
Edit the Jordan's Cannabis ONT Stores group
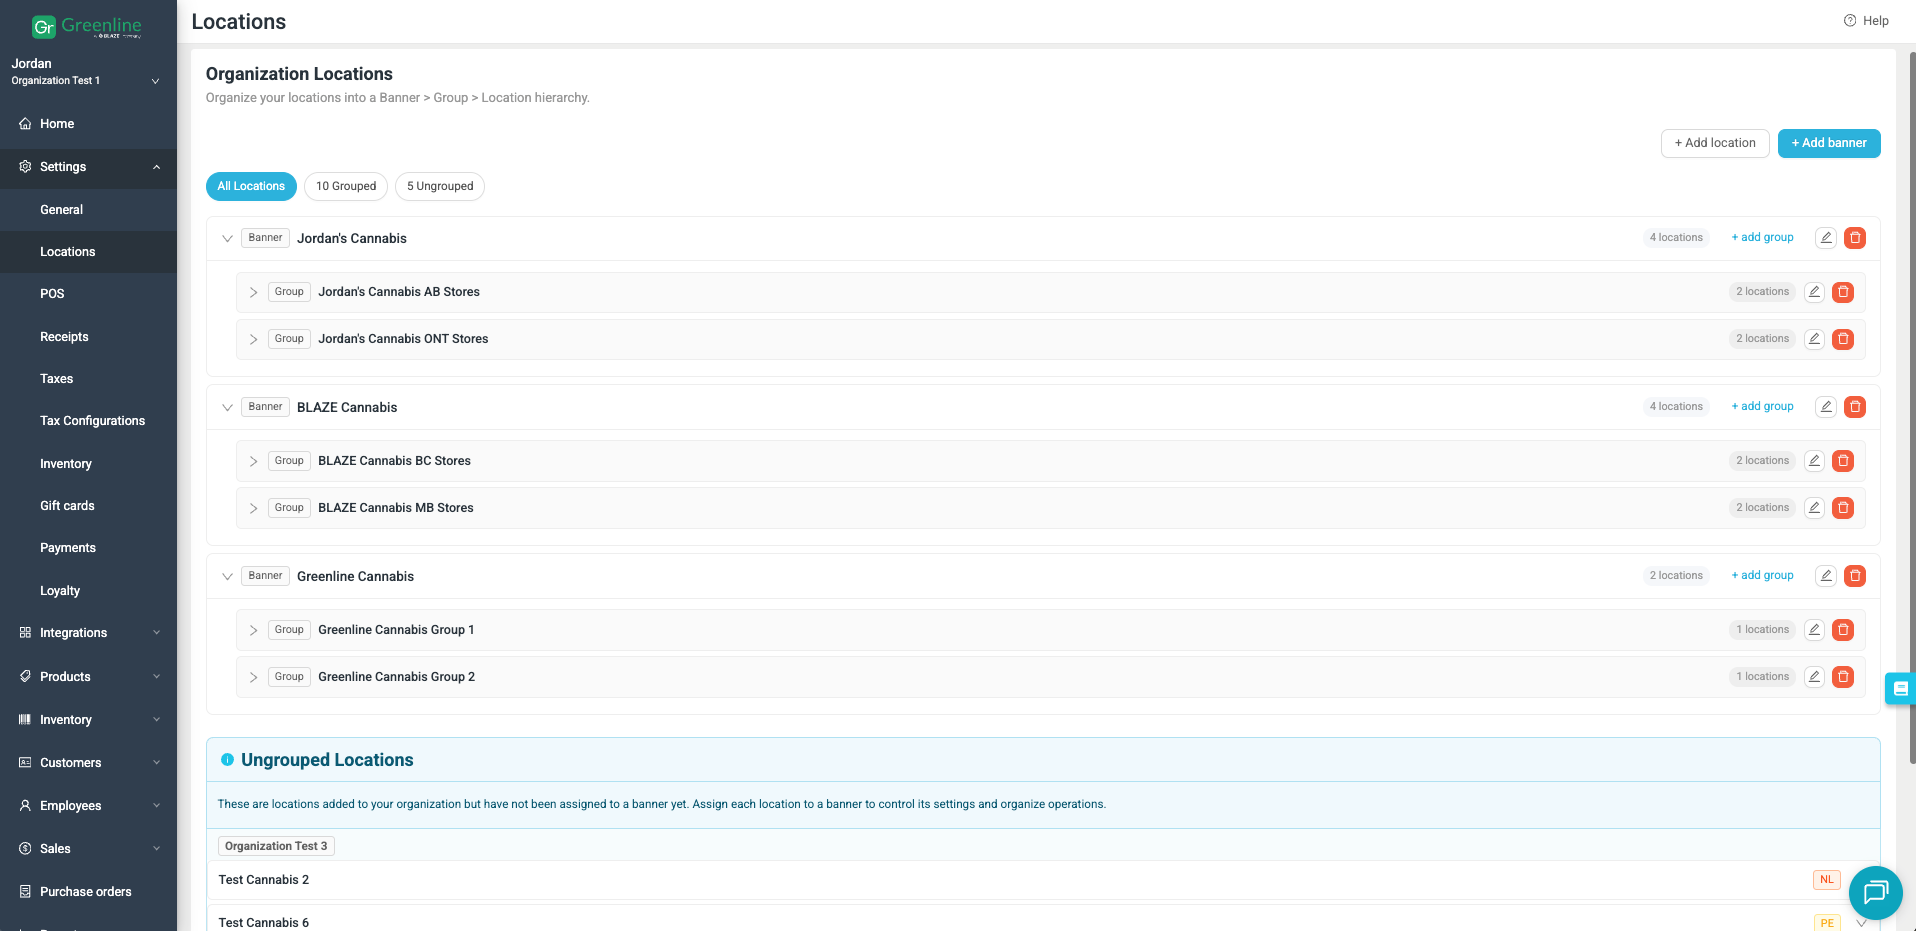pyautogui.click(x=1814, y=339)
